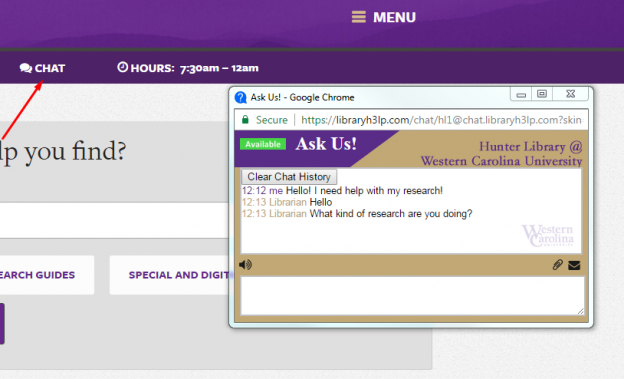
Task: Click the 'Western Carolina University' banner text
Action: [501, 161]
